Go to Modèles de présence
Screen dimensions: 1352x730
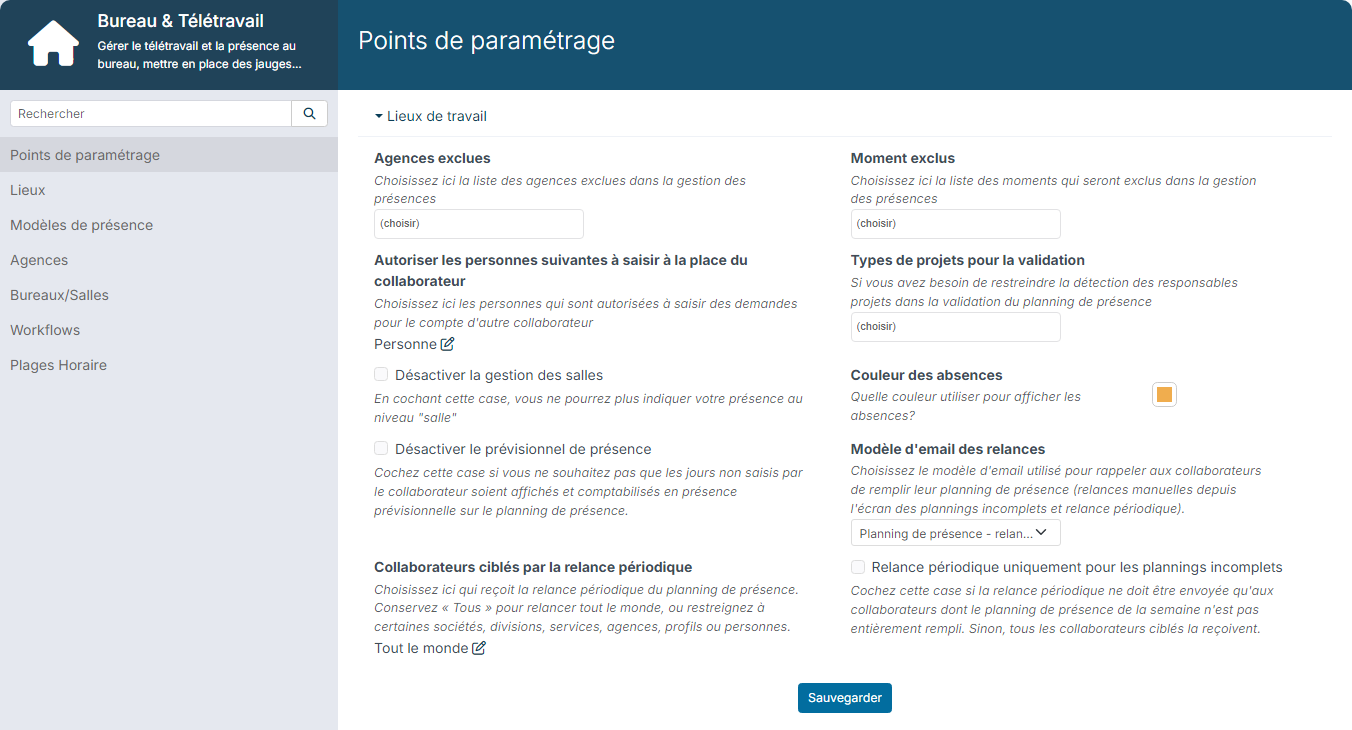tap(169, 225)
